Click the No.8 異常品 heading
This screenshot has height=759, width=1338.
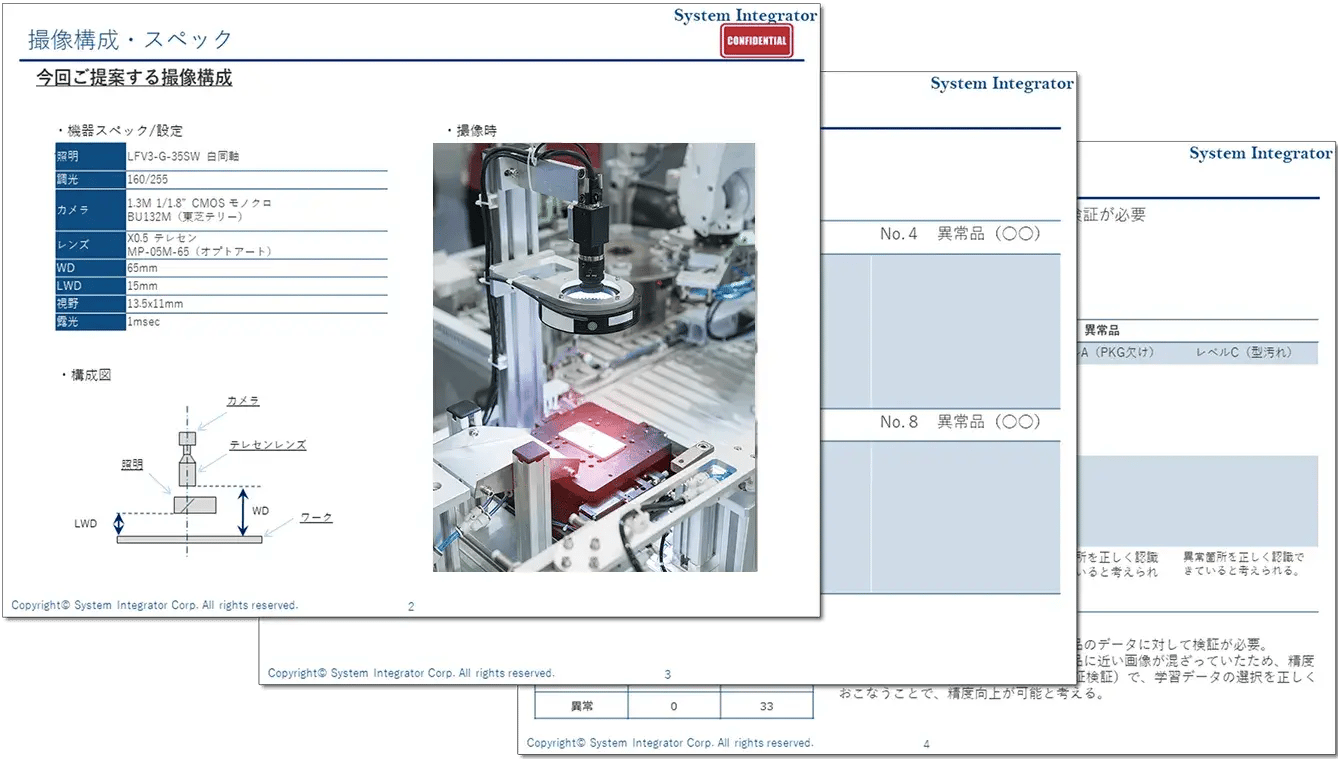click(x=959, y=422)
